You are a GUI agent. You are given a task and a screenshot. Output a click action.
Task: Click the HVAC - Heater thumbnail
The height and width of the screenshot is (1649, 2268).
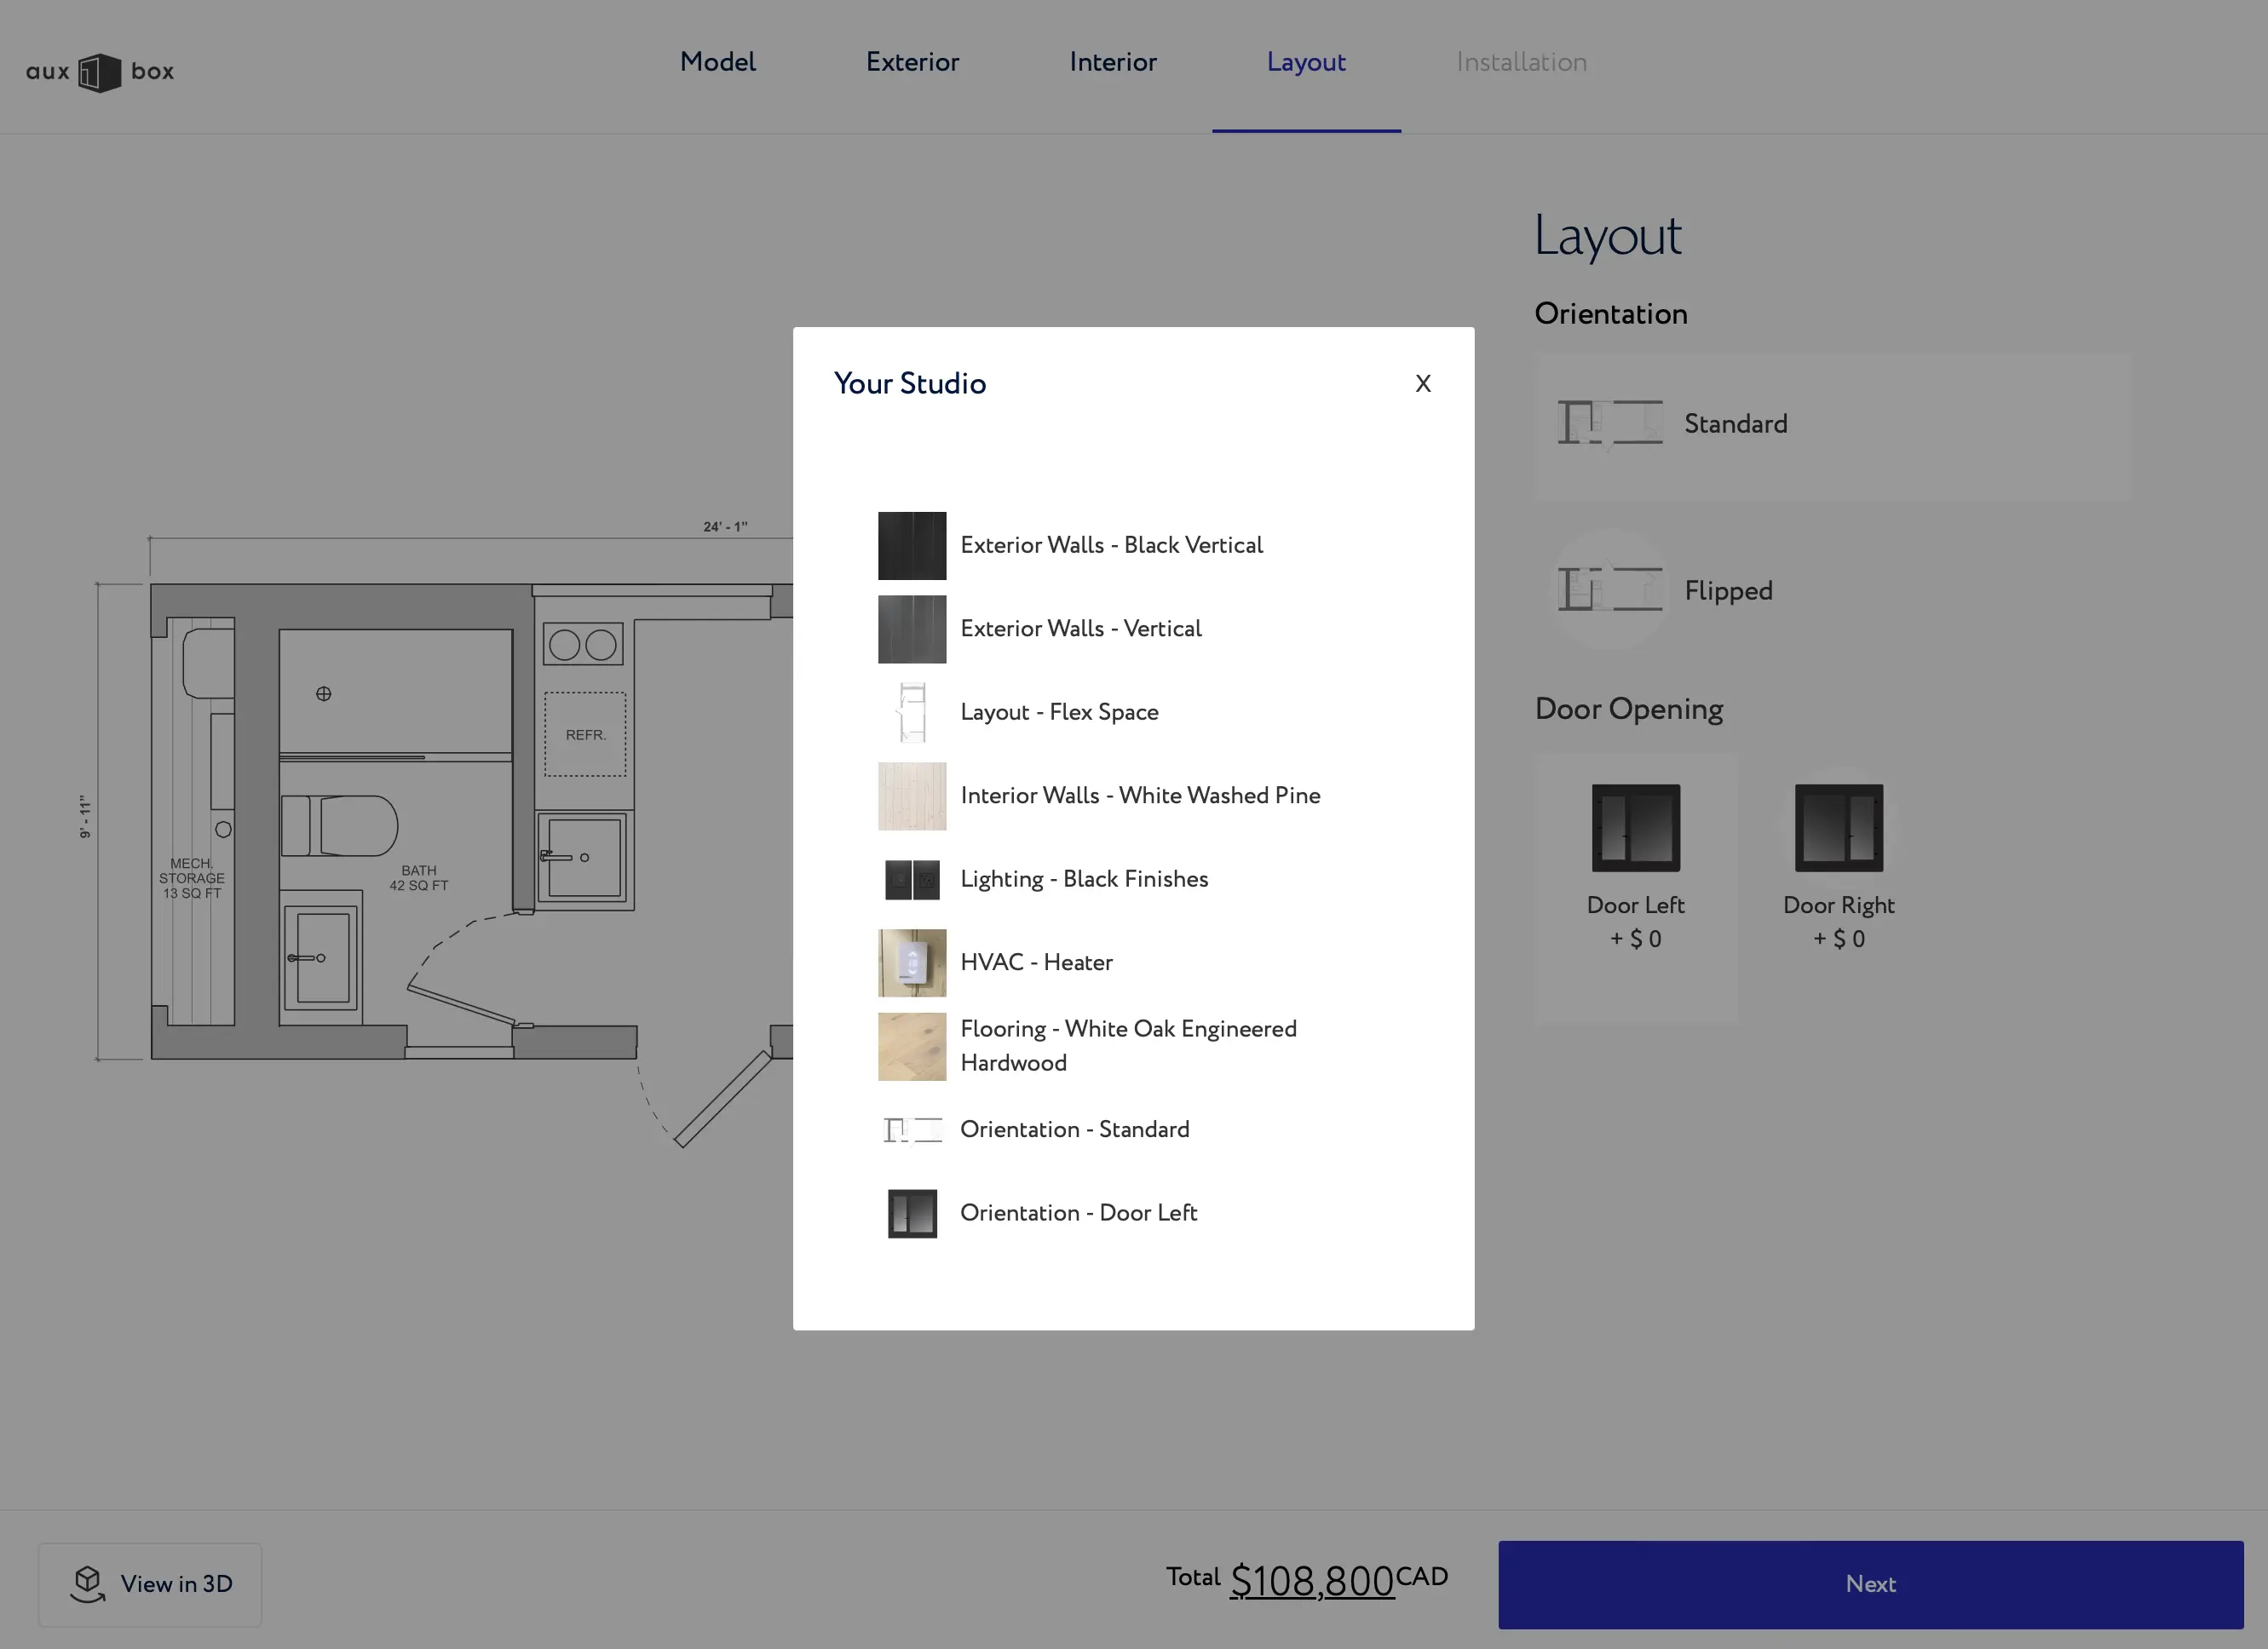click(912, 963)
